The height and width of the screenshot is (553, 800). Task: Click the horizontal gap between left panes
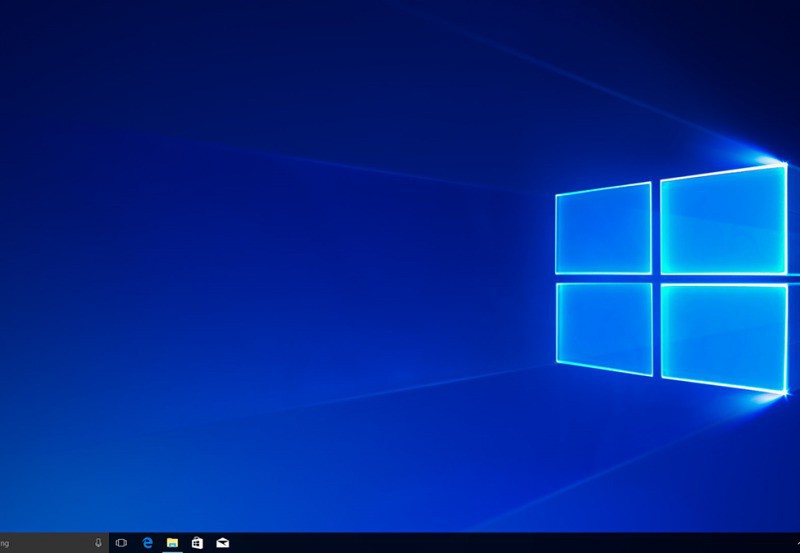pyautogui.click(x=604, y=278)
